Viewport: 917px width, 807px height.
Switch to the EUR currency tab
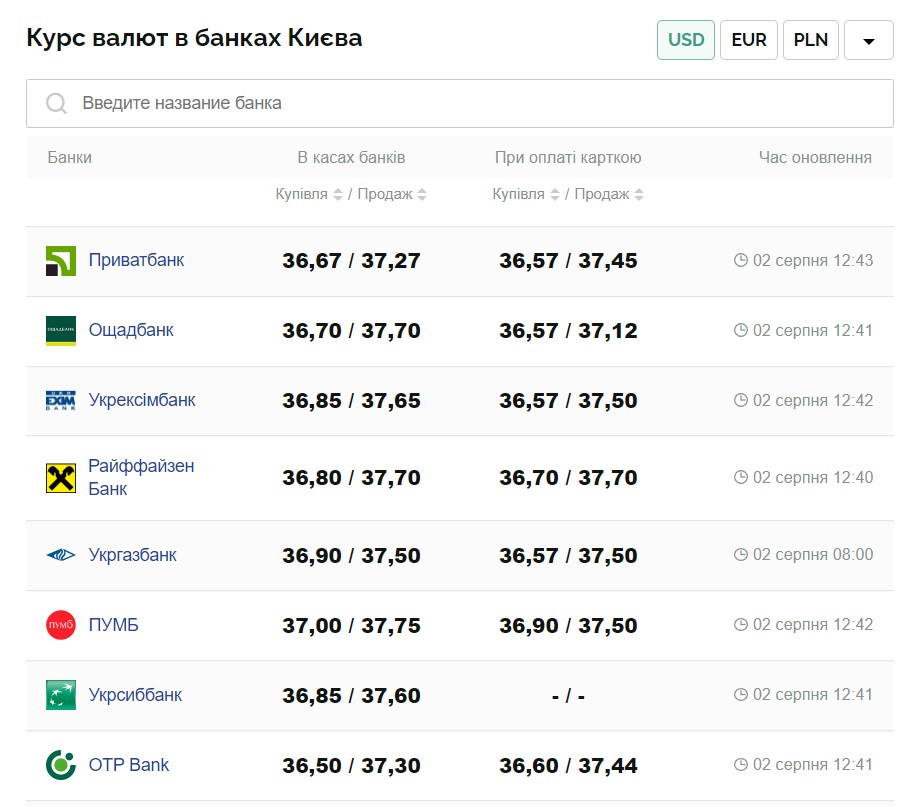[749, 40]
